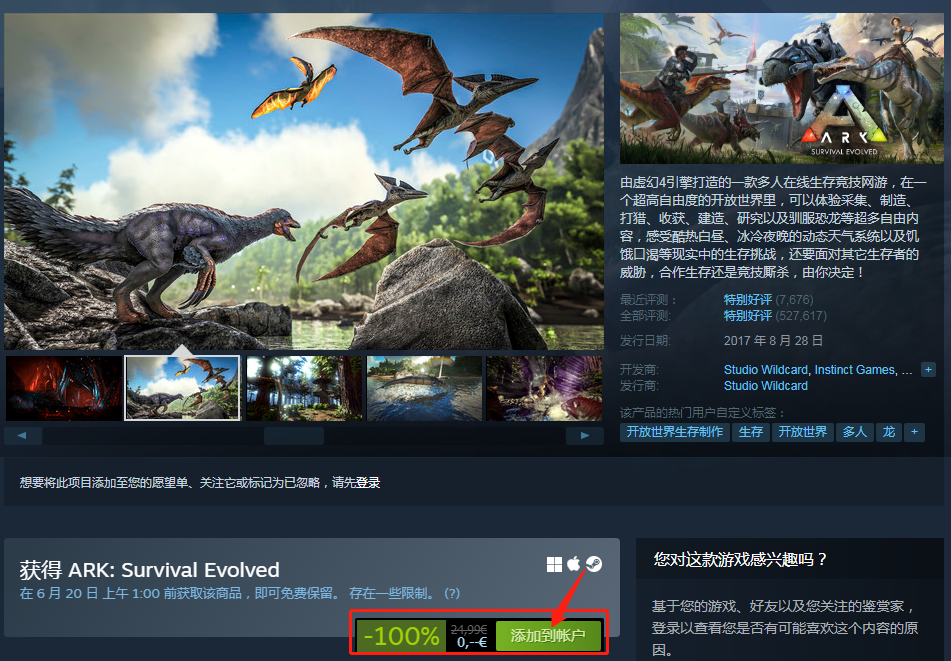Select the 开放世界 tag
Viewport: 951px width, 661px height.
802,432
